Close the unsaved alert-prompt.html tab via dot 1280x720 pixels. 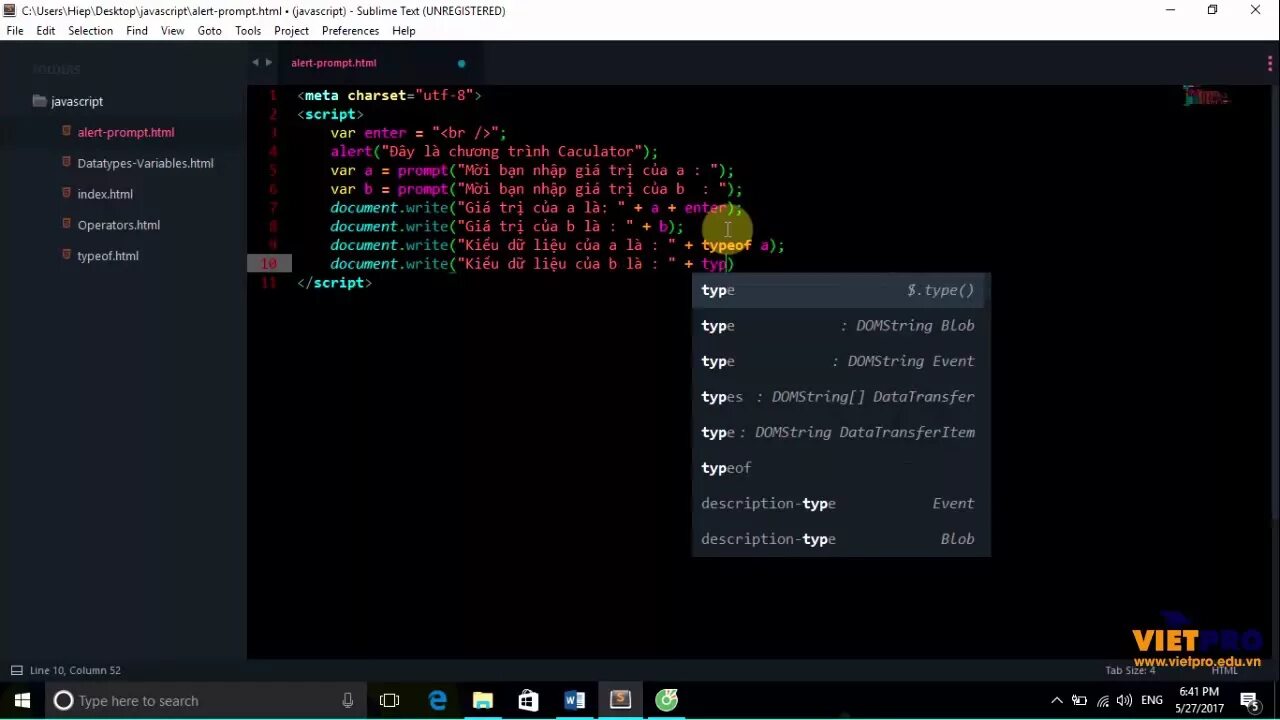[461, 63]
